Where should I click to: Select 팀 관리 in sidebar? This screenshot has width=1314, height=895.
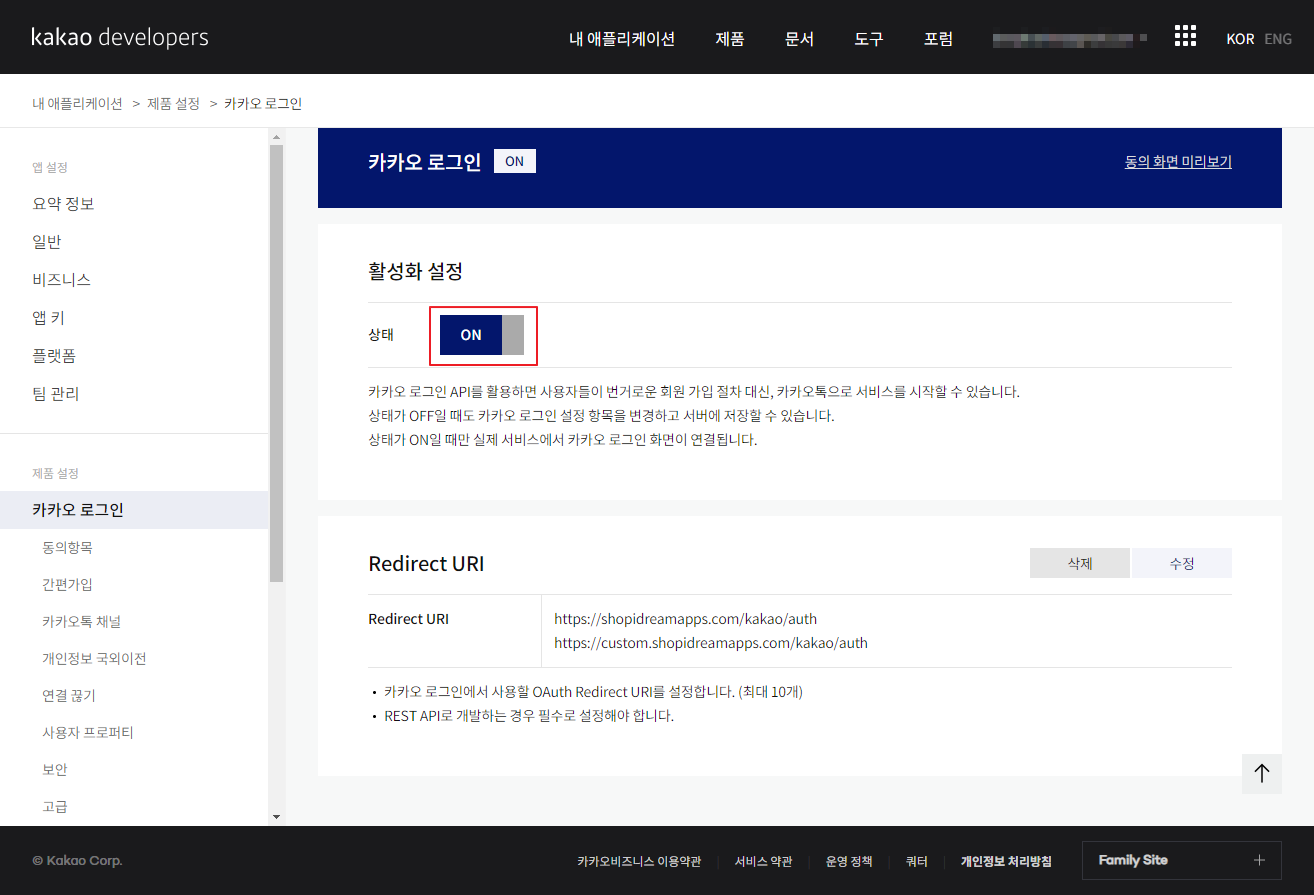[56, 394]
